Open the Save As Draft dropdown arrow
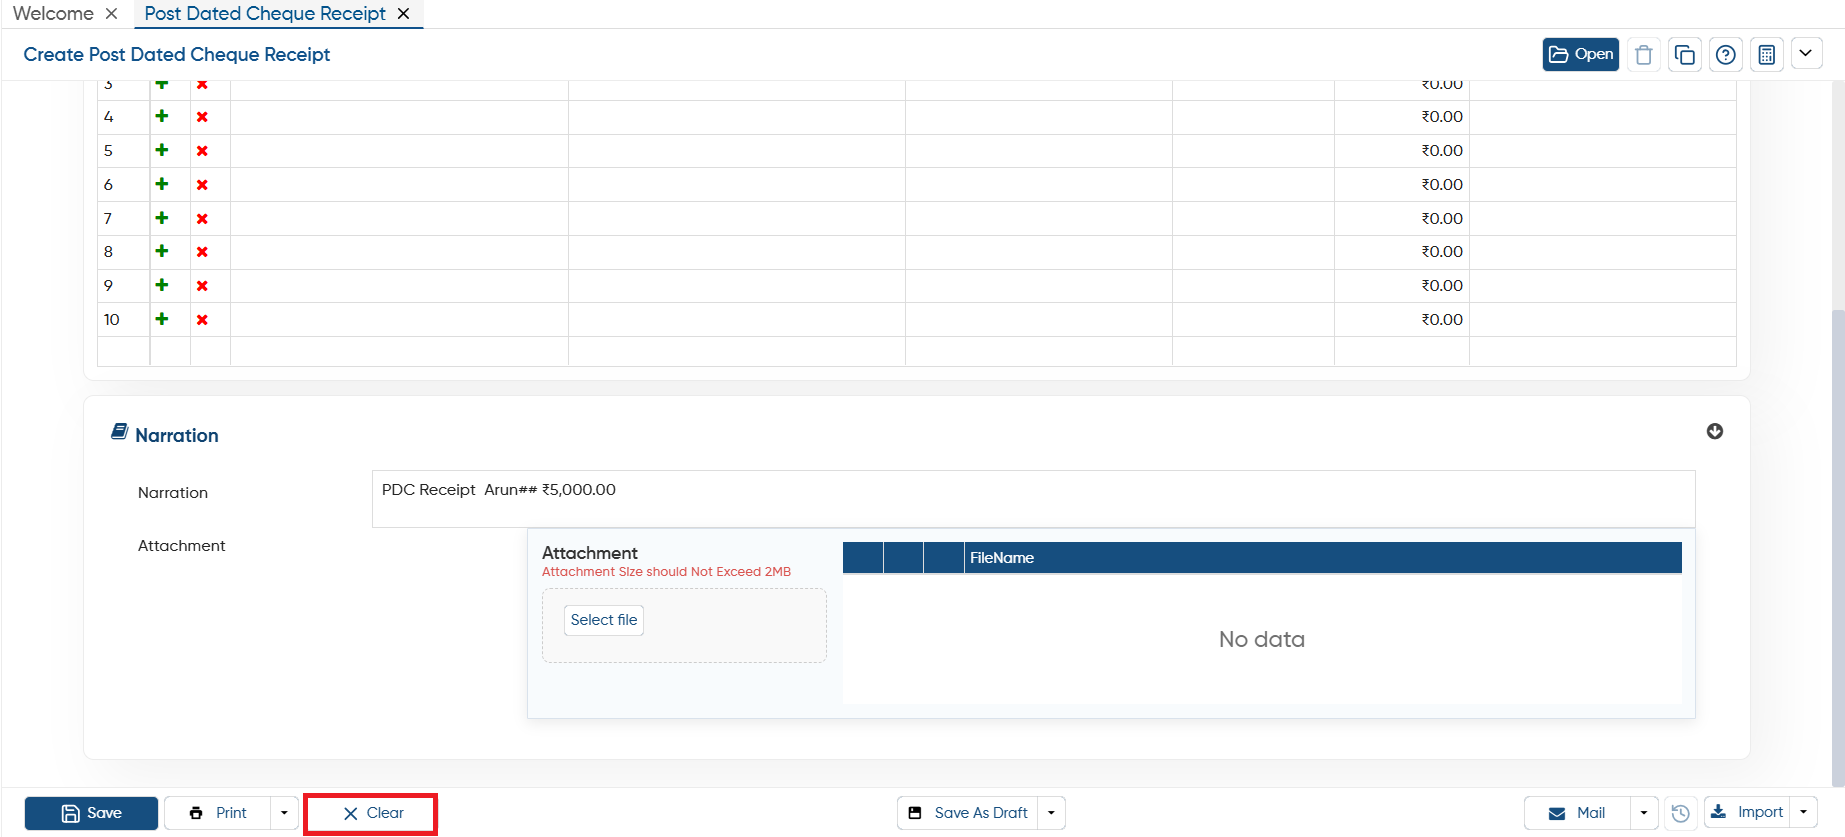 point(1051,813)
